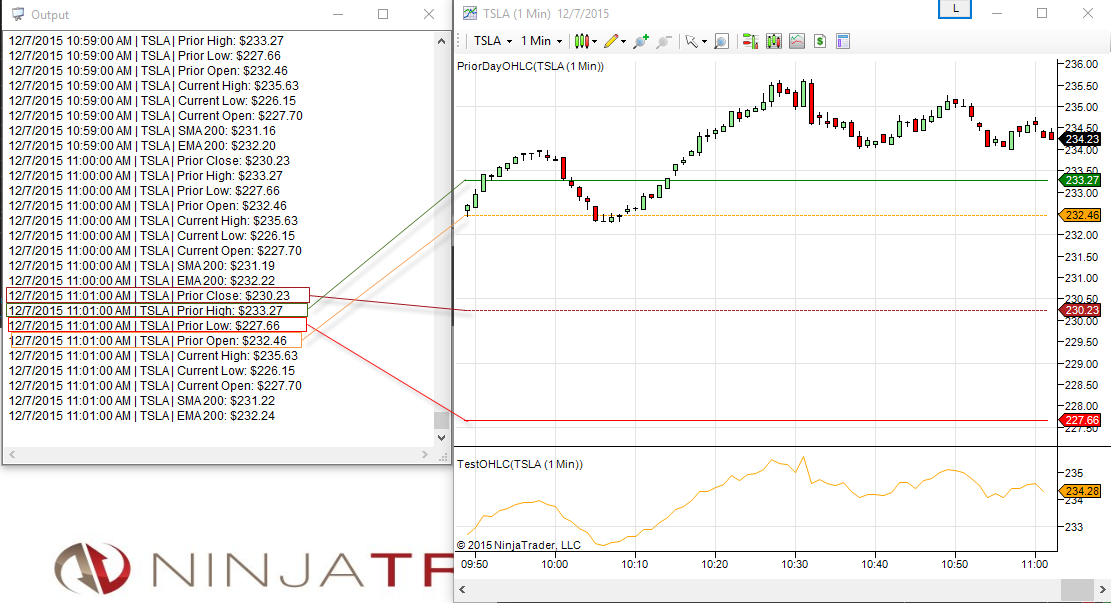This screenshot has height=603, width=1111.
Task: Click the TestOHLC(TSLA (1 Min)) panel label
Action: (x=520, y=465)
